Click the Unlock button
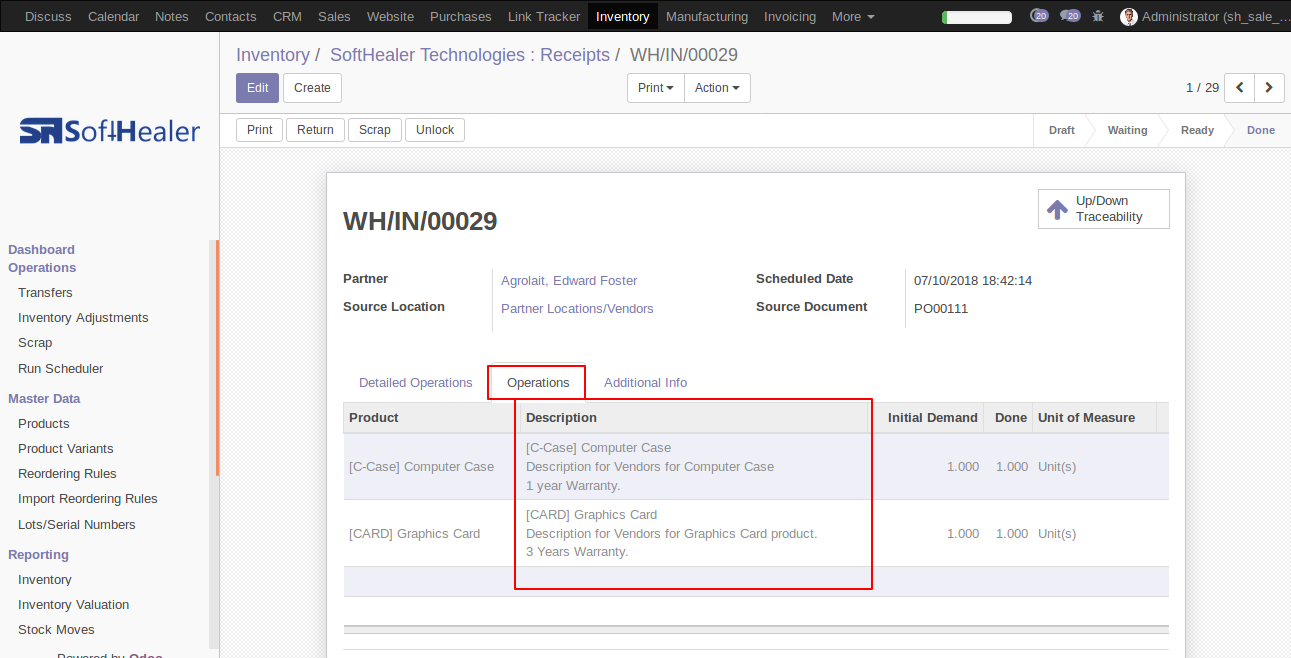 [x=435, y=130]
